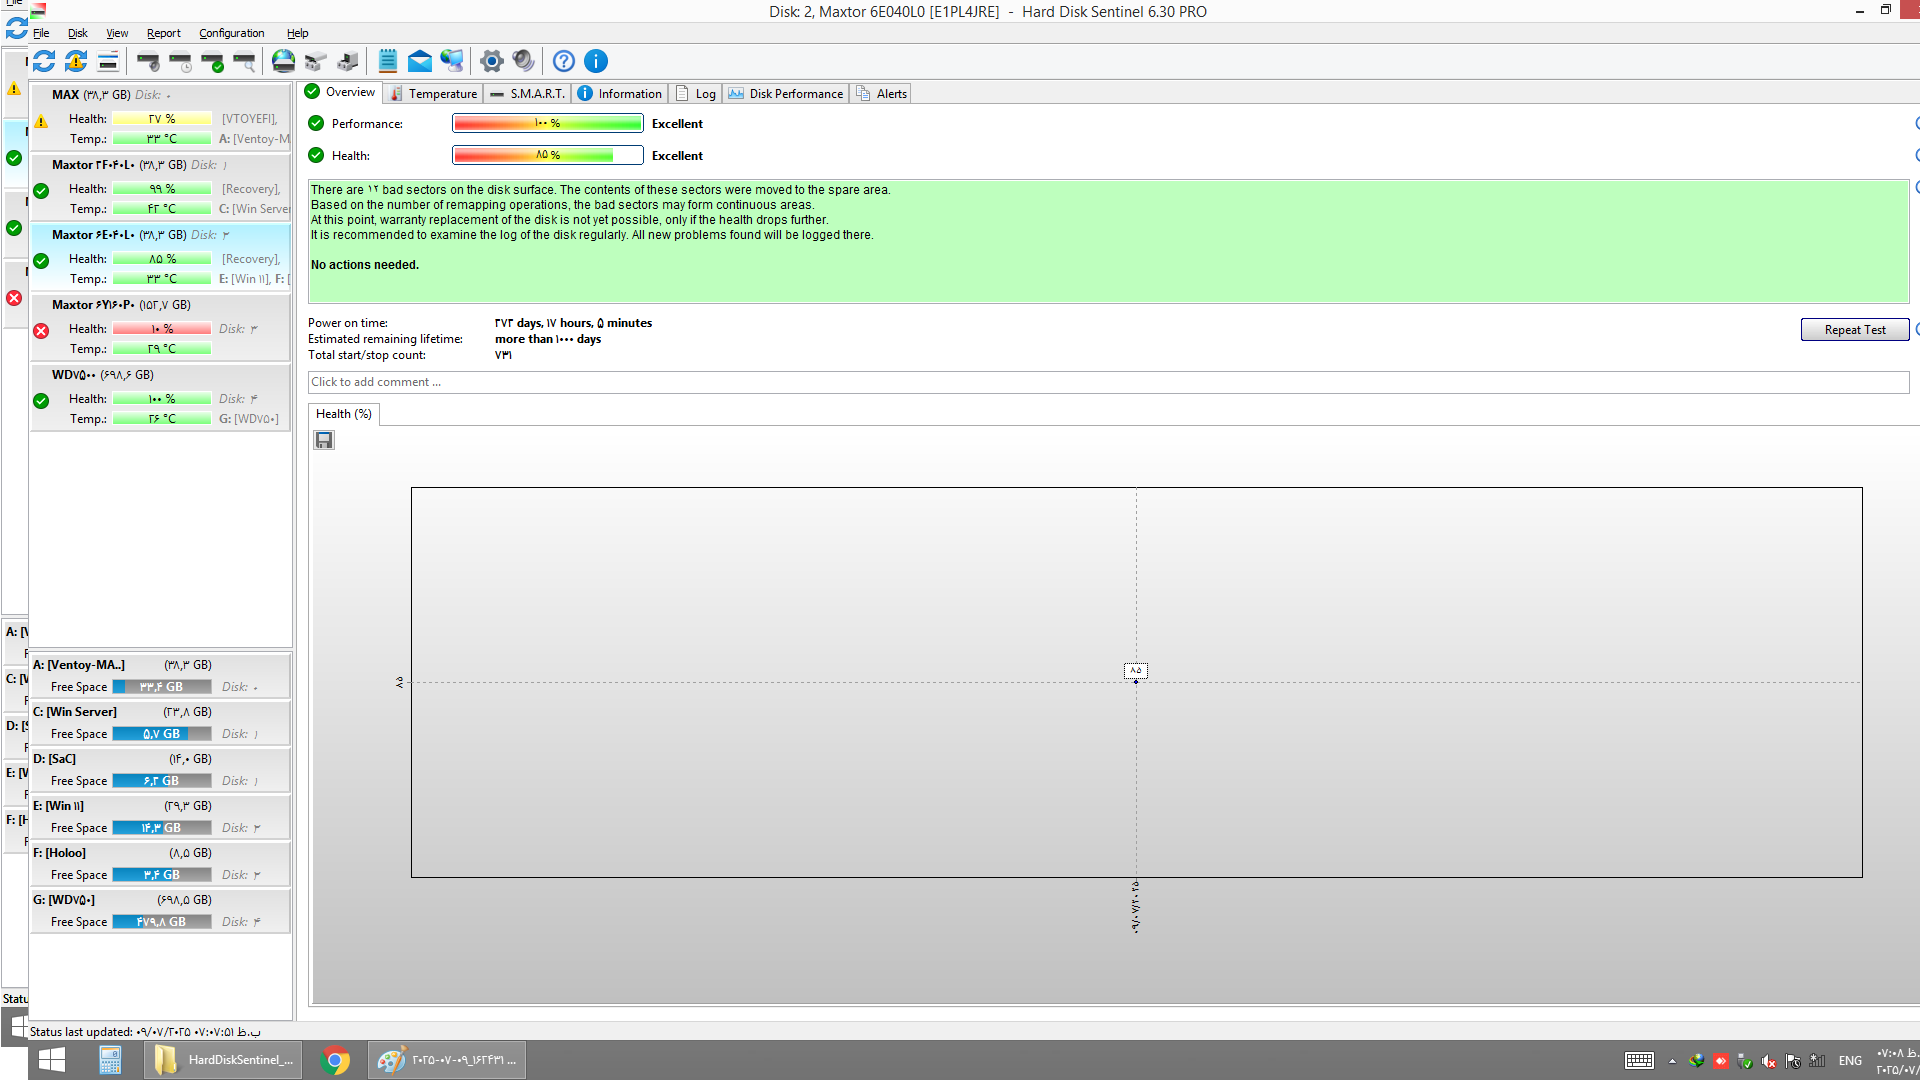1920x1080 pixels.
Task: Select the WDV5 698,6 GB disk entry
Action: pyautogui.click(x=161, y=397)
